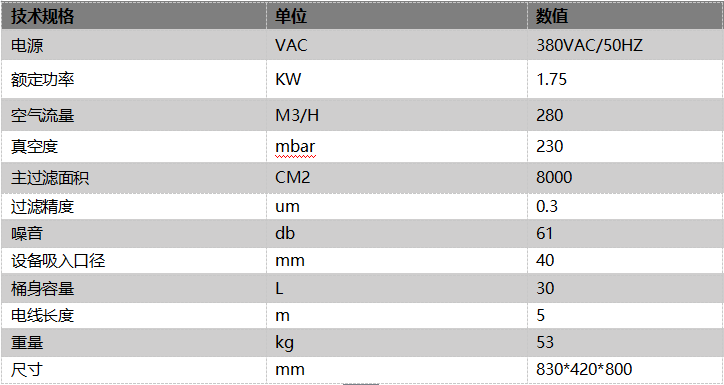Select the M3/H unit cell
Screen dimensions: 724x385
click(x=397, y=115)
